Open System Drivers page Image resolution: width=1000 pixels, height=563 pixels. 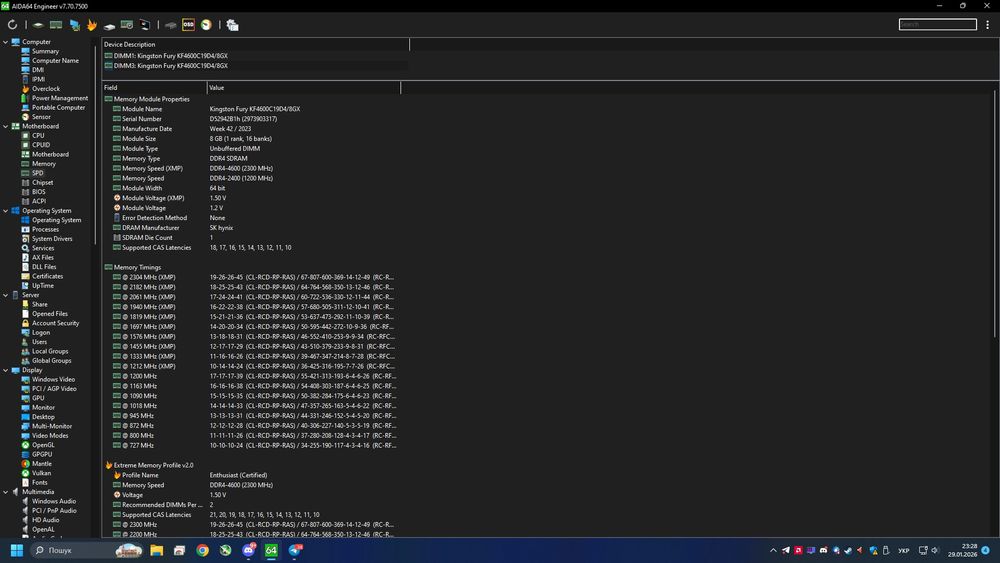point(52,238)
